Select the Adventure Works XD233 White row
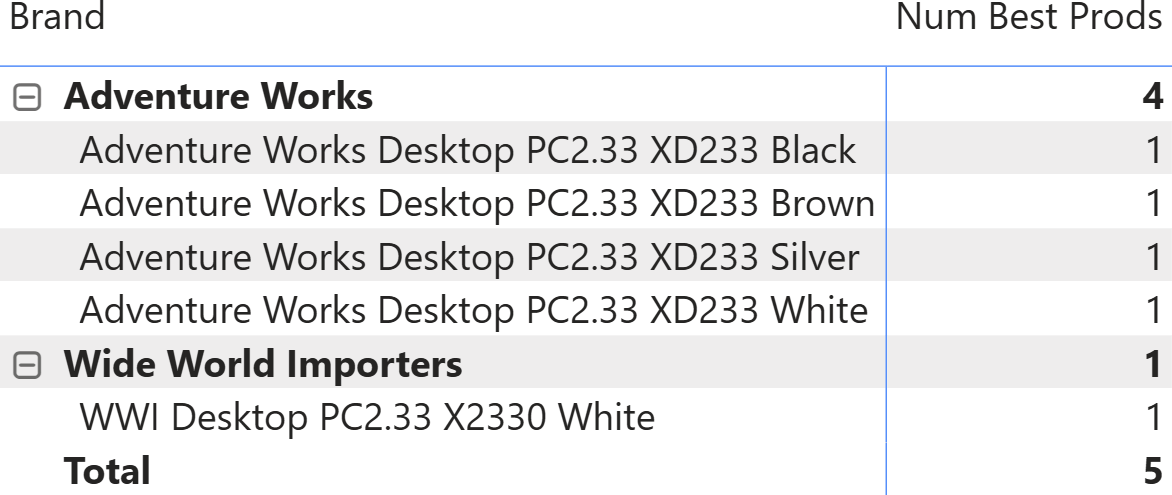 (473, 310)
